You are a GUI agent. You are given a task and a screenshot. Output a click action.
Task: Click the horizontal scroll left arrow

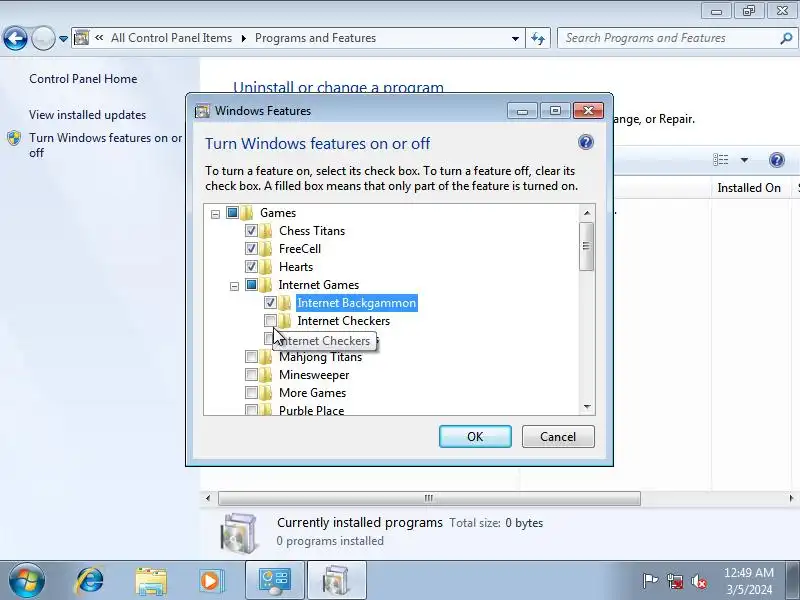[208, 498]
